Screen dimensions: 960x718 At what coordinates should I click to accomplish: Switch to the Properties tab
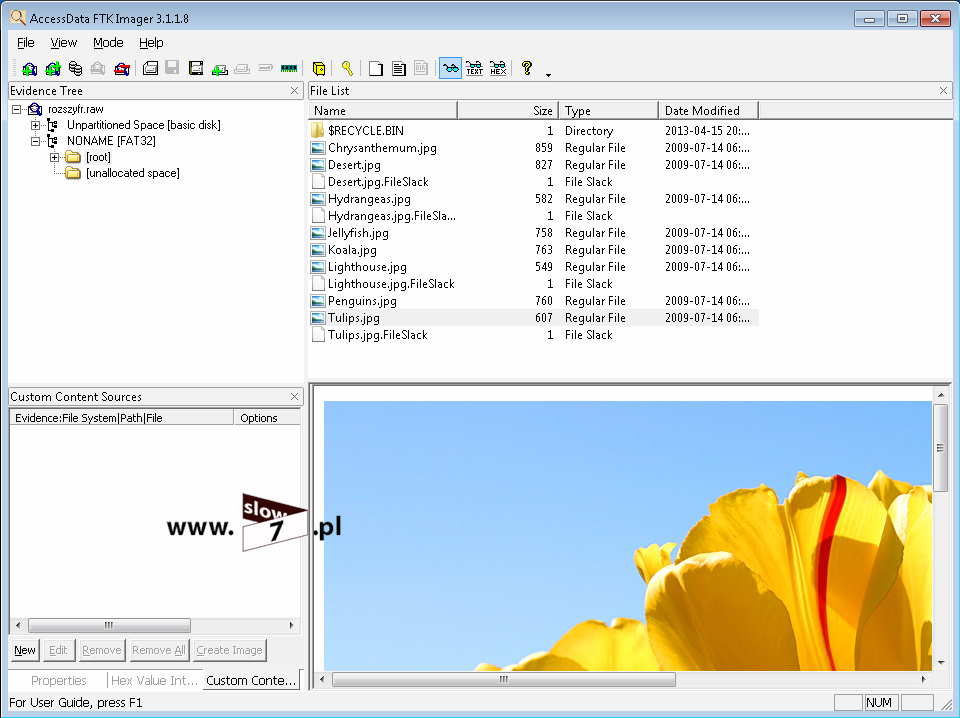(x=58, y=681)
